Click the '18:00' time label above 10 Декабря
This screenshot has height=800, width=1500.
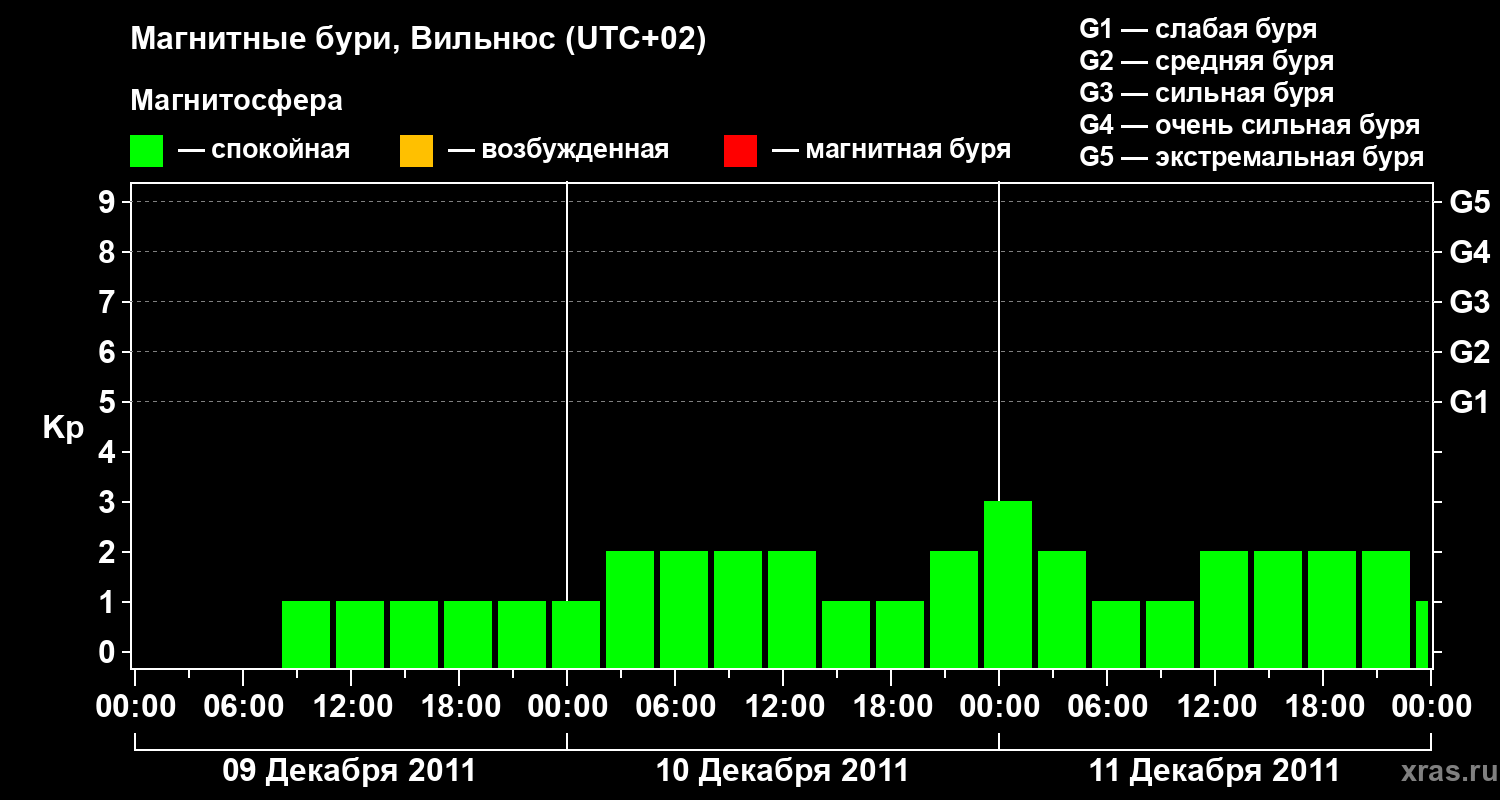[x=891, y=707]
